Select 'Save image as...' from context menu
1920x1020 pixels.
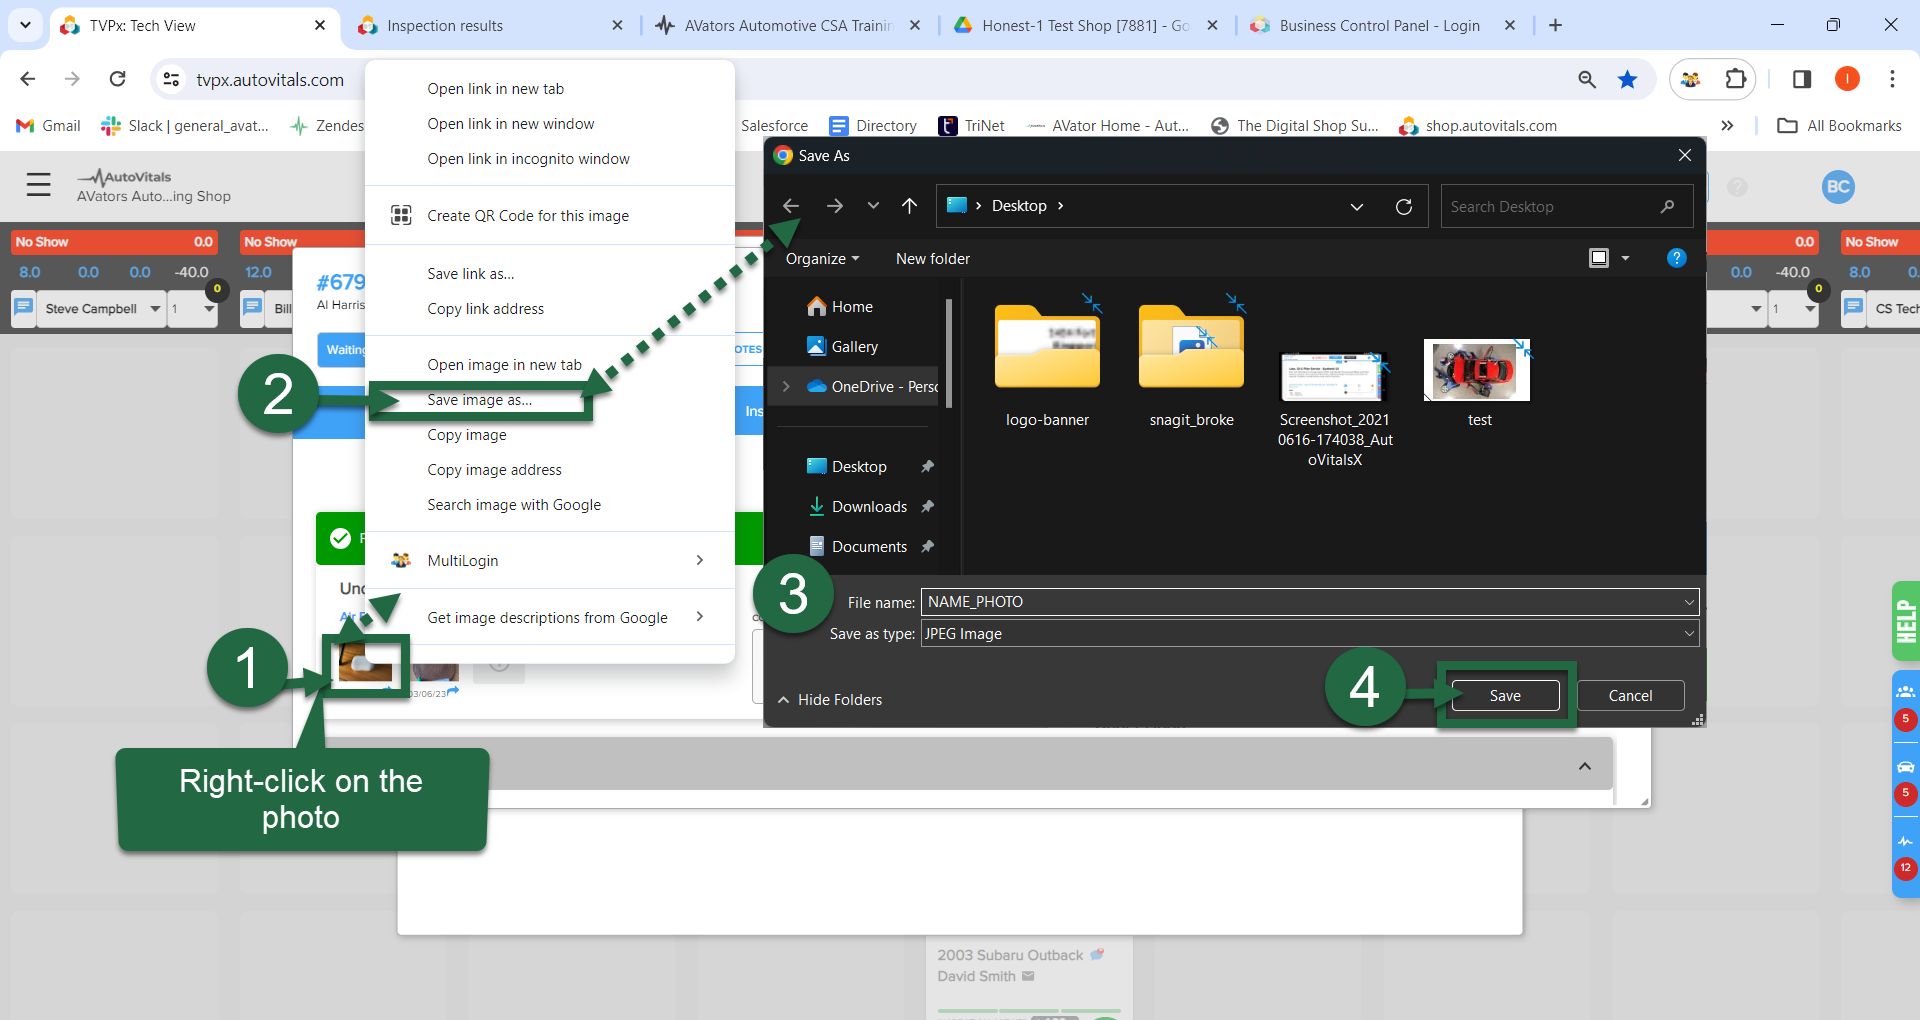click(x=480, y=400)
